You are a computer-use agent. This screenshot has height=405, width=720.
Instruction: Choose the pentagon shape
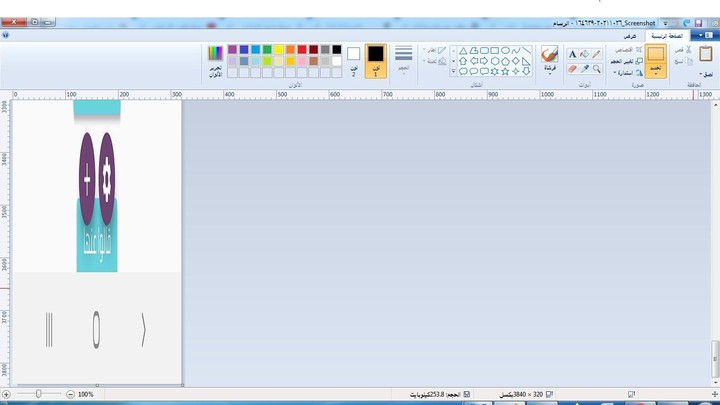coord(505,61)
